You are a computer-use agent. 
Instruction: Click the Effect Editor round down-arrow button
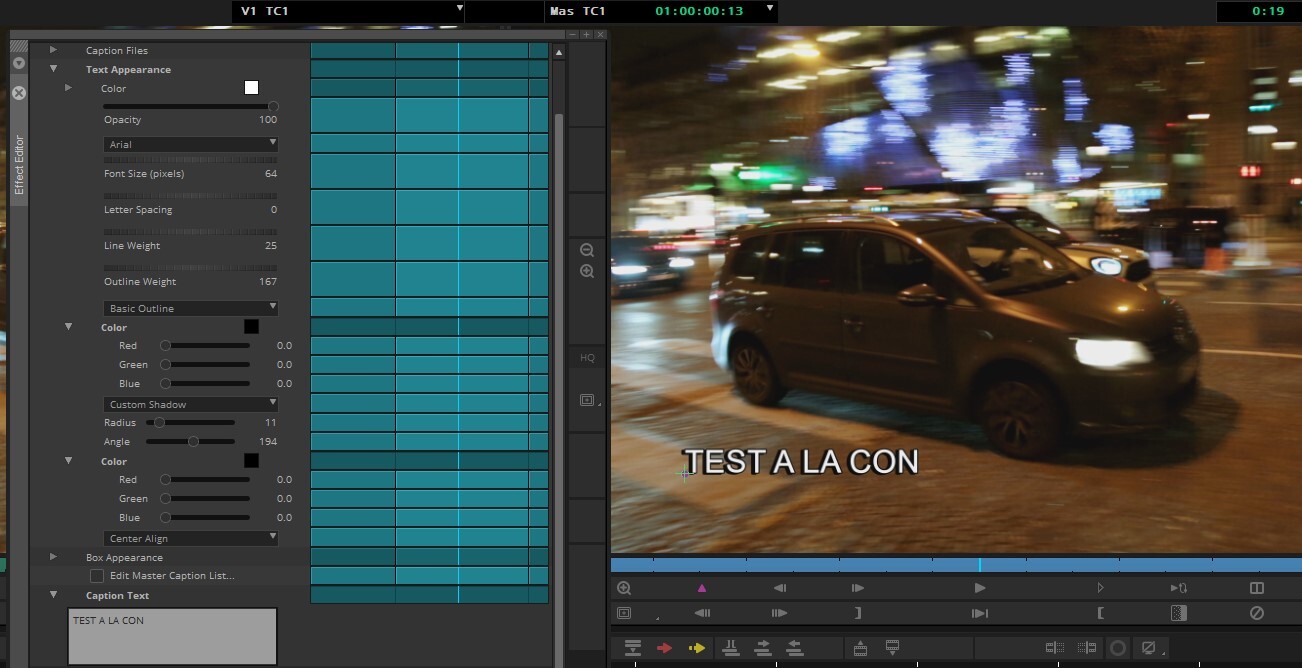(x=18, y=63)
